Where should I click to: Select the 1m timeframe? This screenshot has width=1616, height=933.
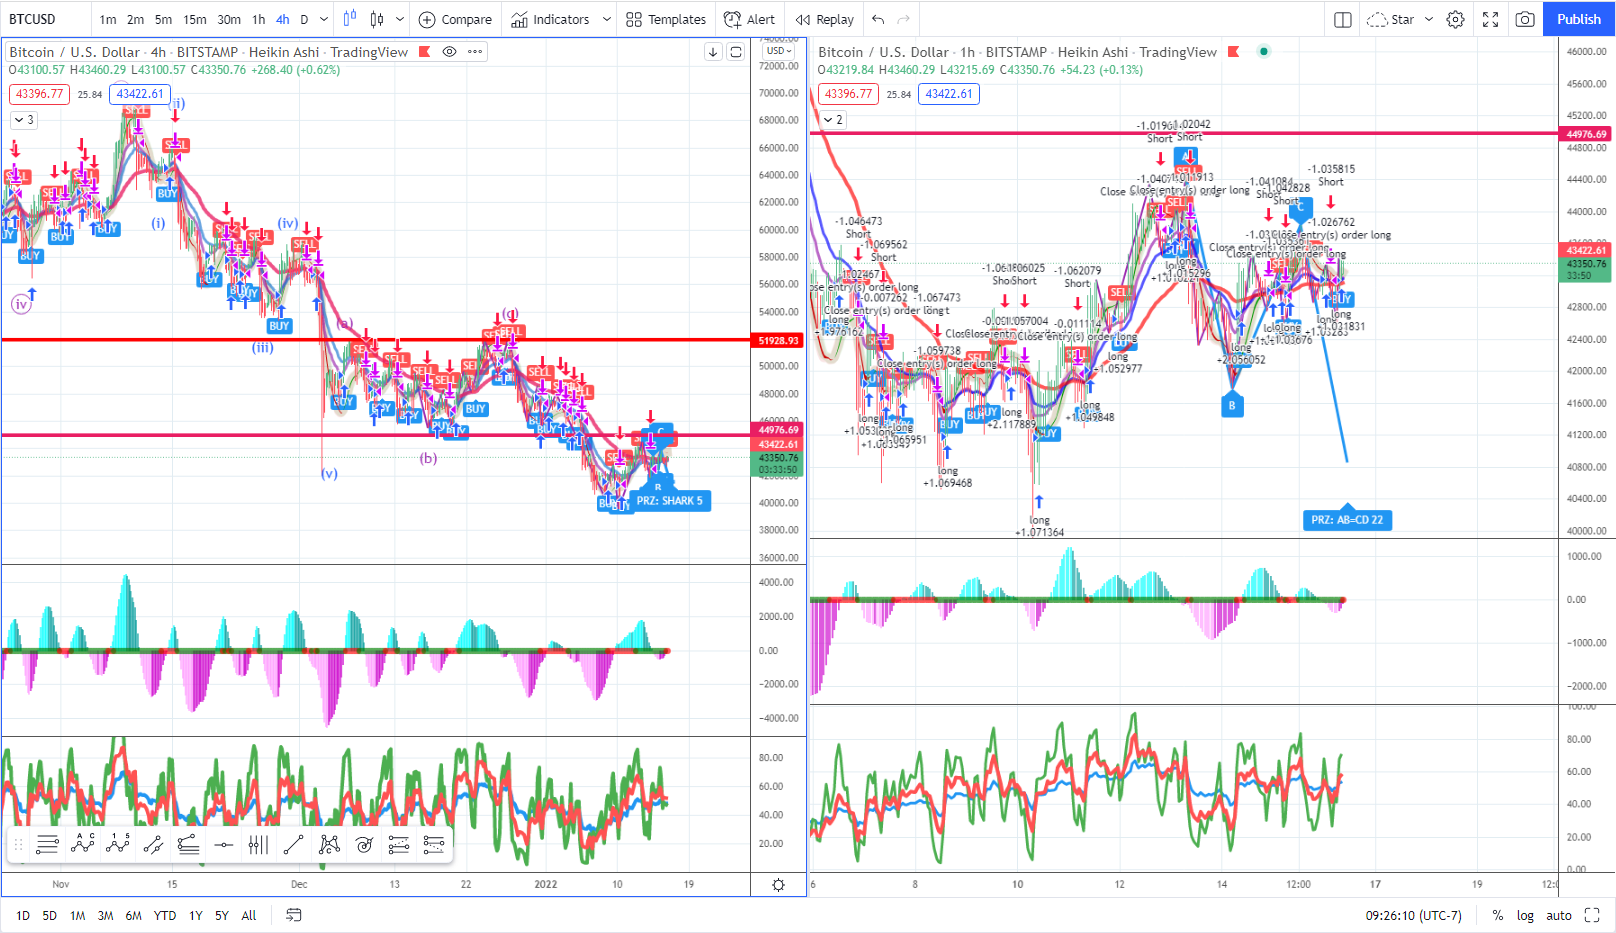(108, 19)
